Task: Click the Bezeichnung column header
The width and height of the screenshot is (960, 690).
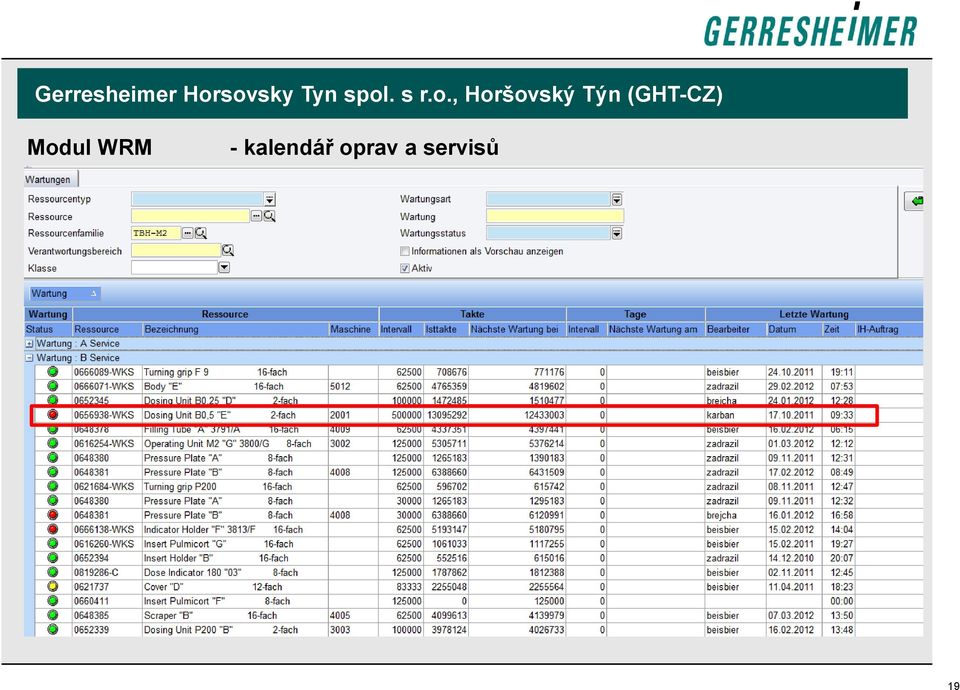Action: tap(235, 329)
